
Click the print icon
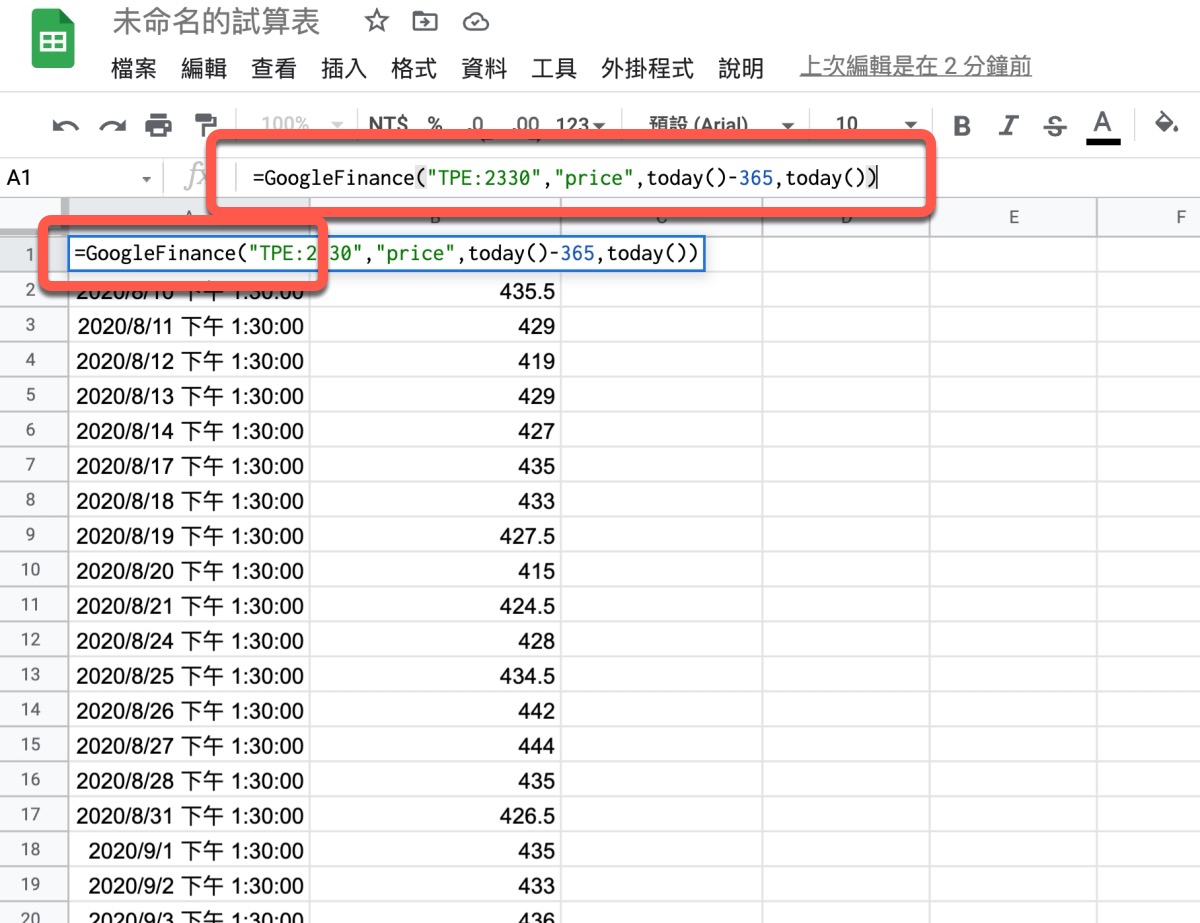(158, 126)
